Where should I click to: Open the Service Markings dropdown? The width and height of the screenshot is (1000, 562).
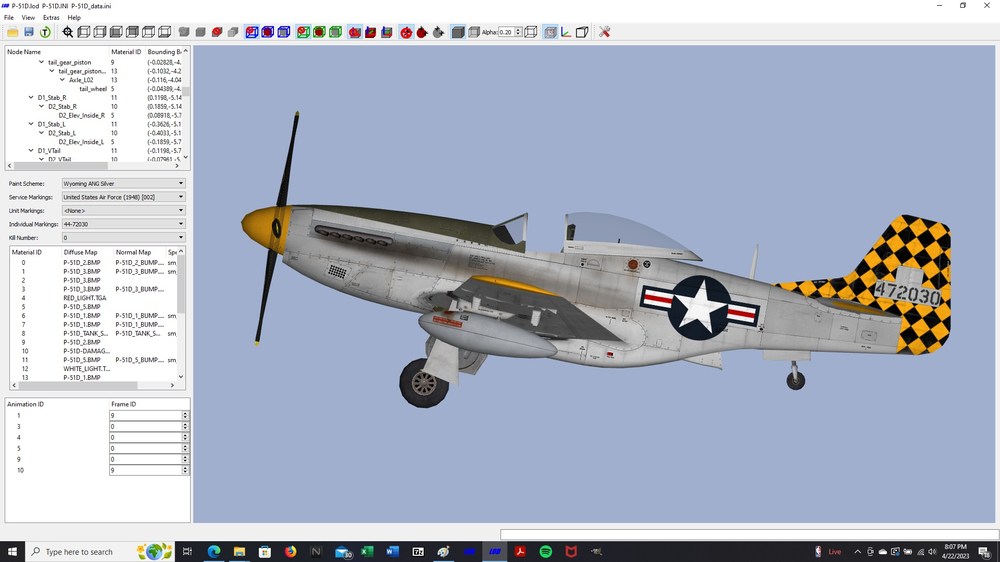tap(123, 197)
